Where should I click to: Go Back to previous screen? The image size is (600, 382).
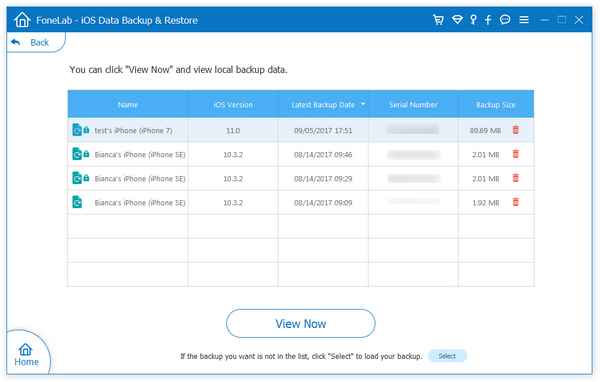[x=31, y=42]
